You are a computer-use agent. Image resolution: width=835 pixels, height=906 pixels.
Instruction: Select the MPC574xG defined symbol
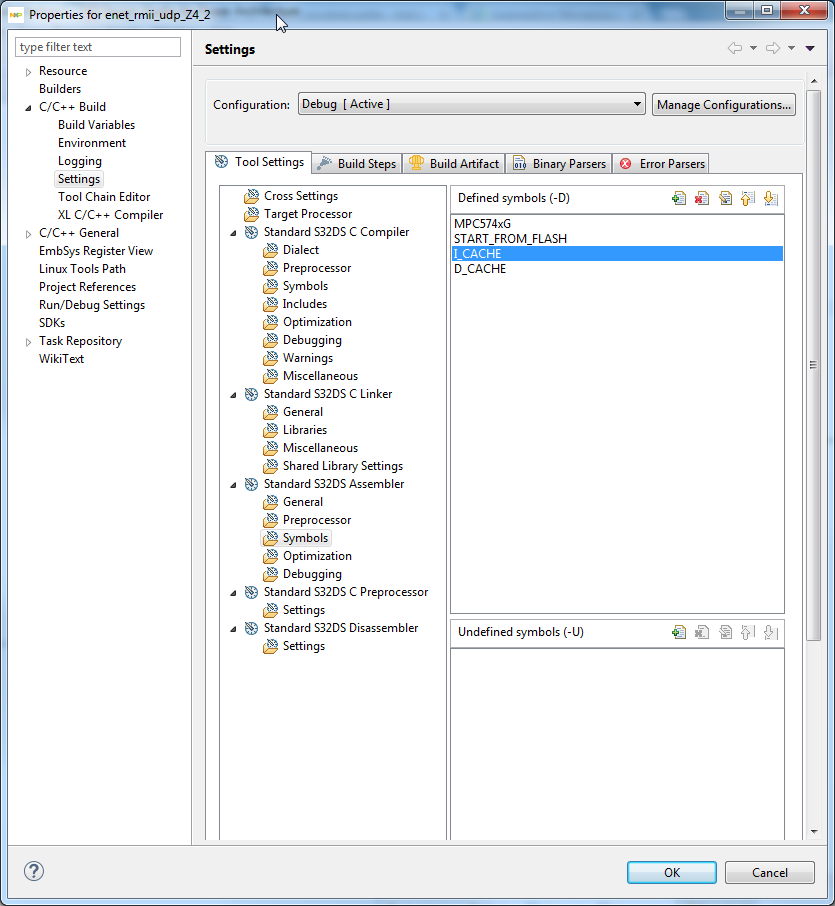[617, 224]
